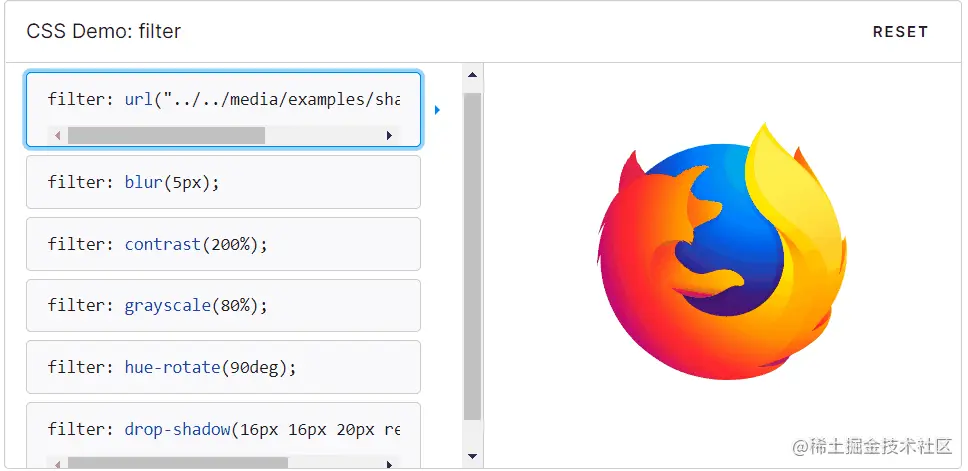This screenshot has width=968, height=471.
Task: Choose the contrast(200%) filter example
Action: tap(223, 244)
